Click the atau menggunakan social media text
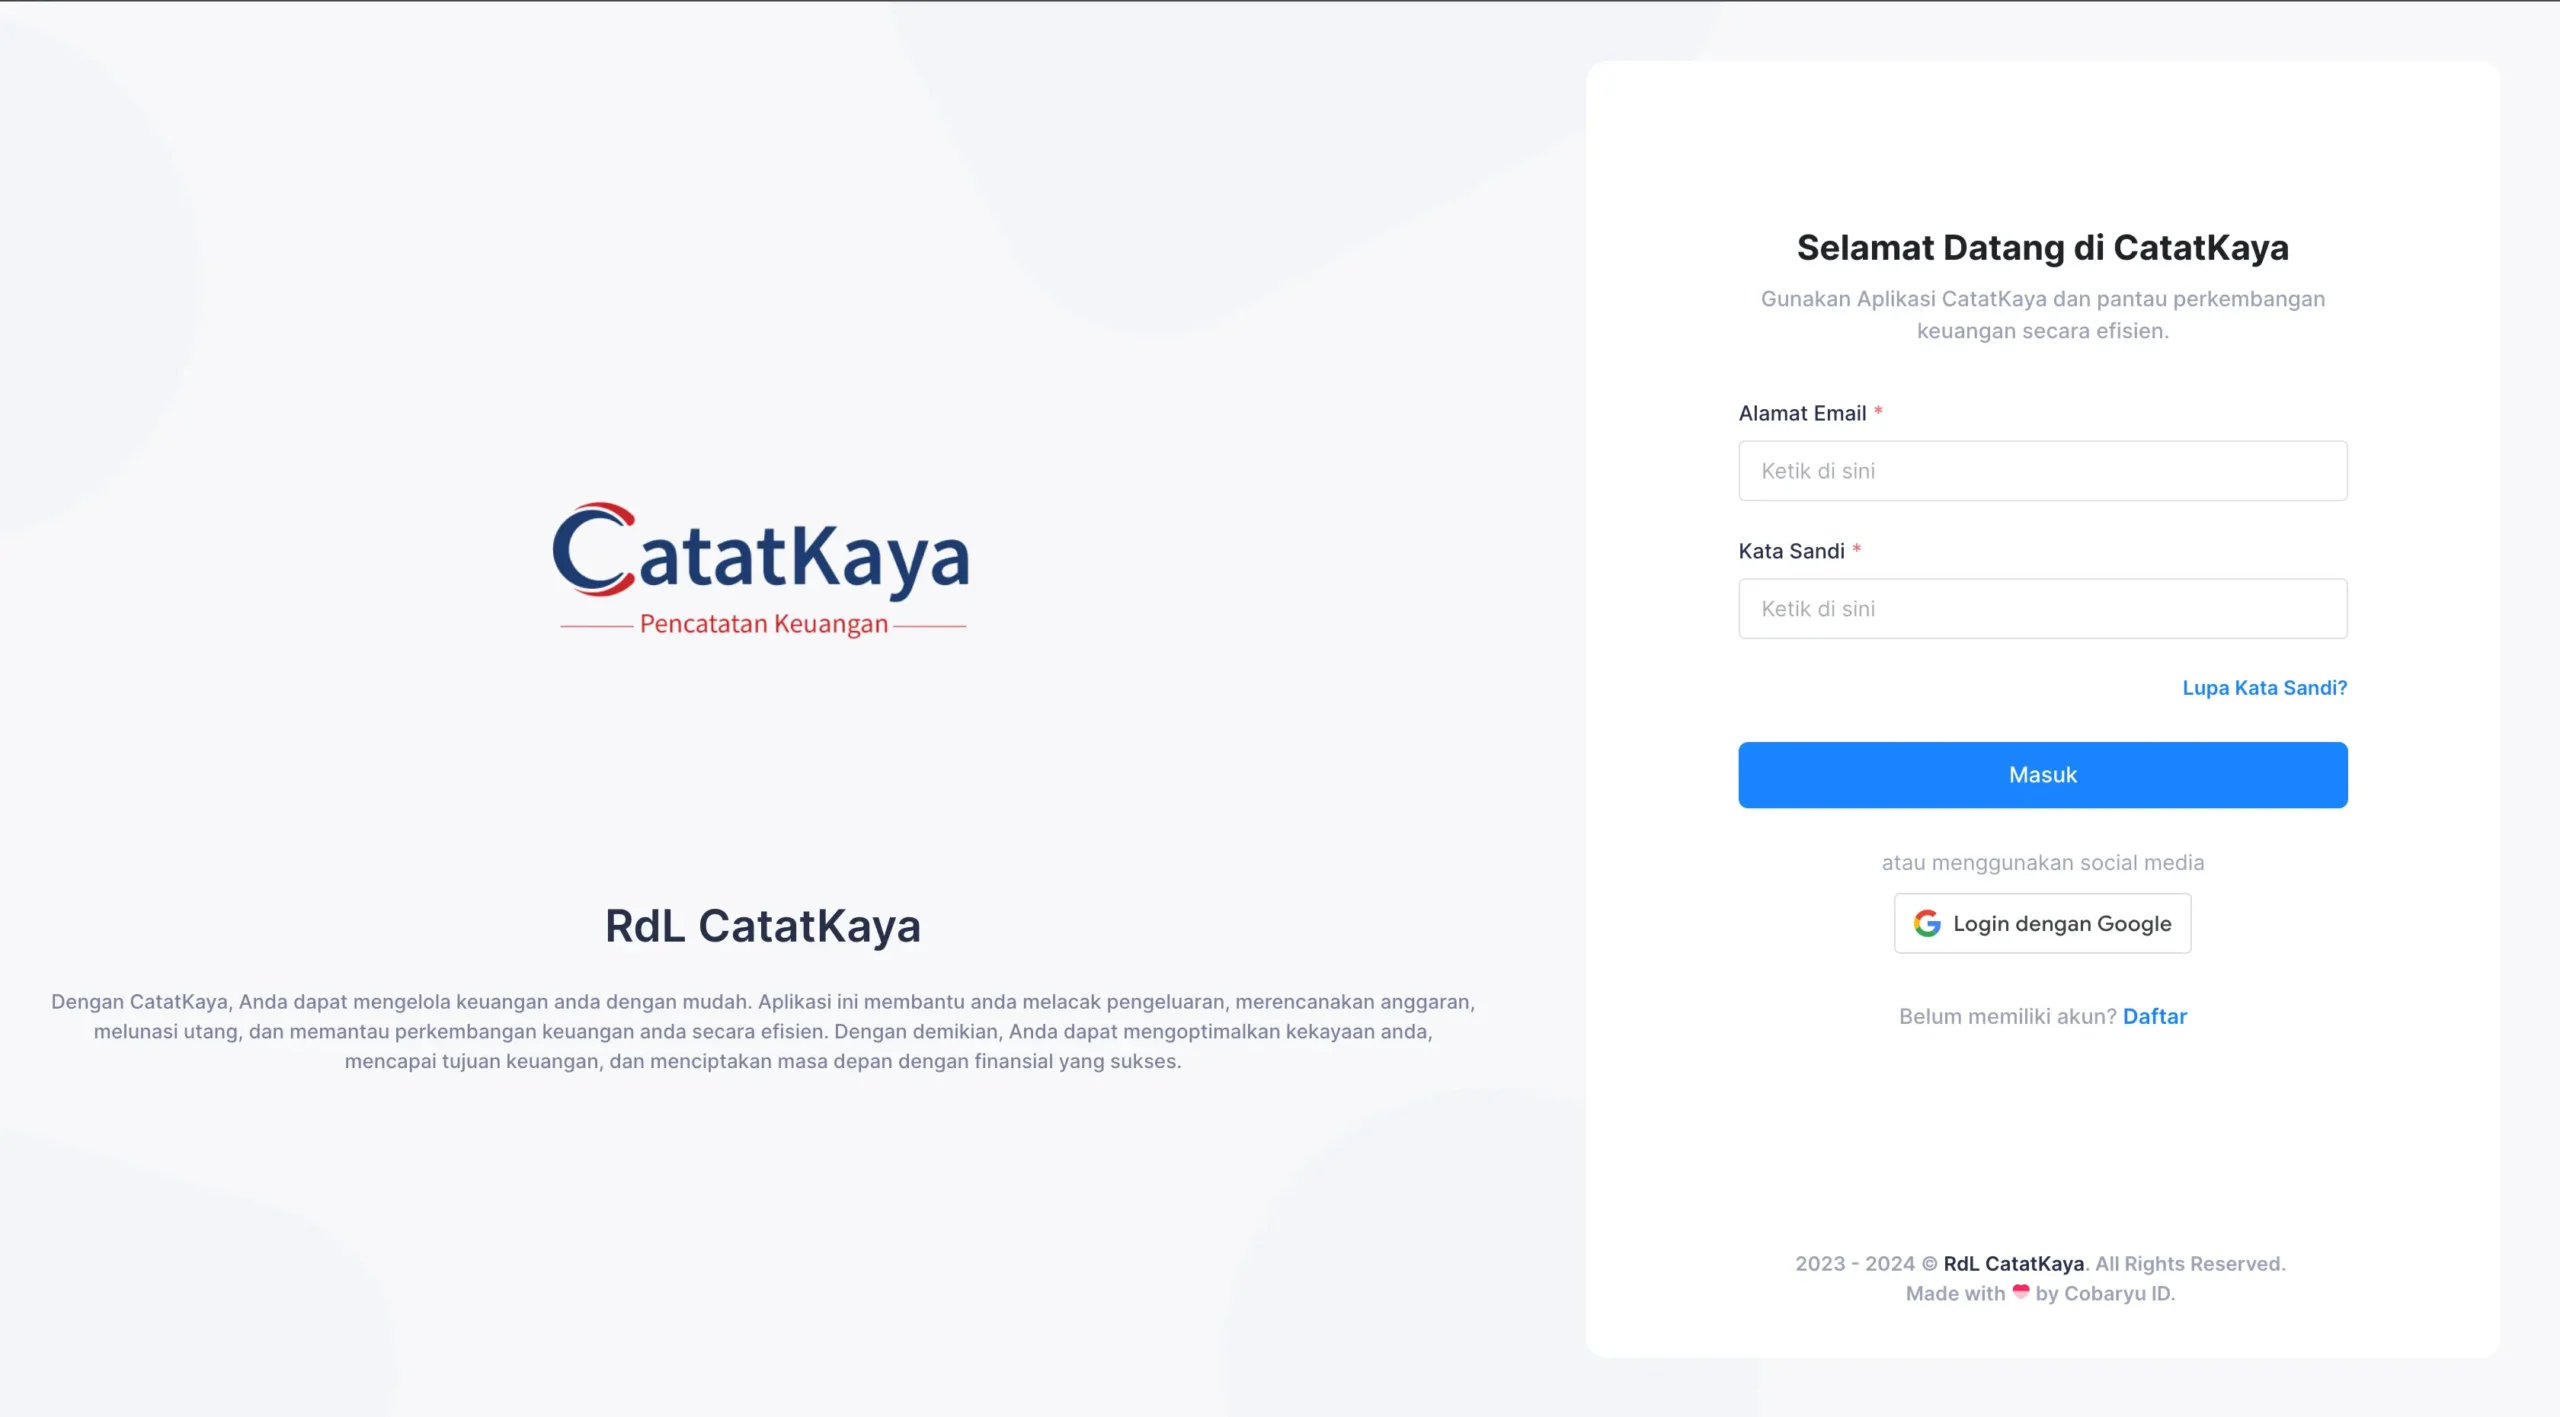2560x1417 pixels. (x=2042, y=862)
